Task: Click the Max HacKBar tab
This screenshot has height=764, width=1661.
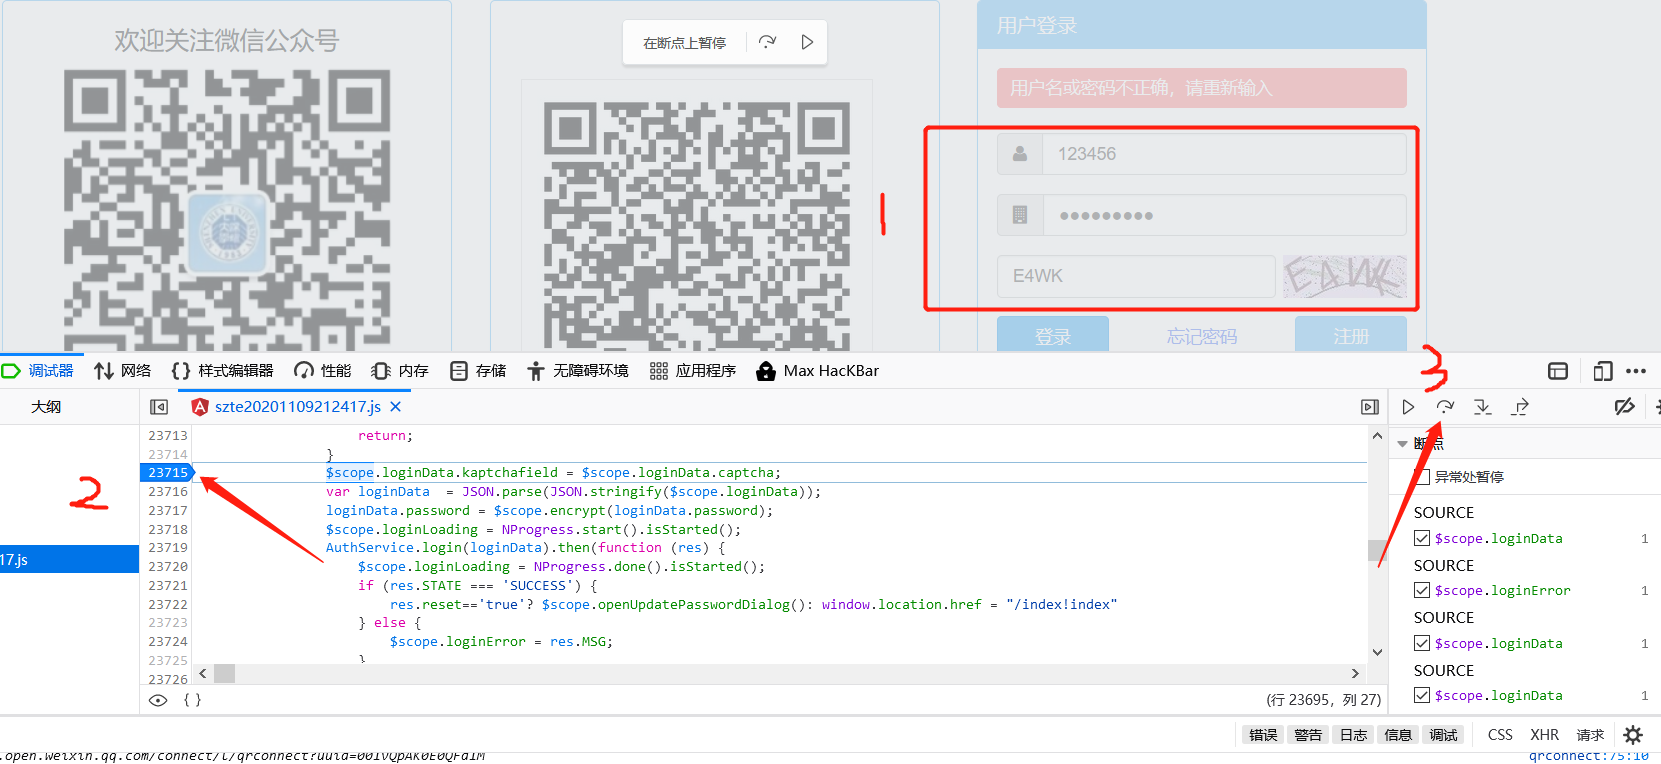Action: tap(818, 371)
